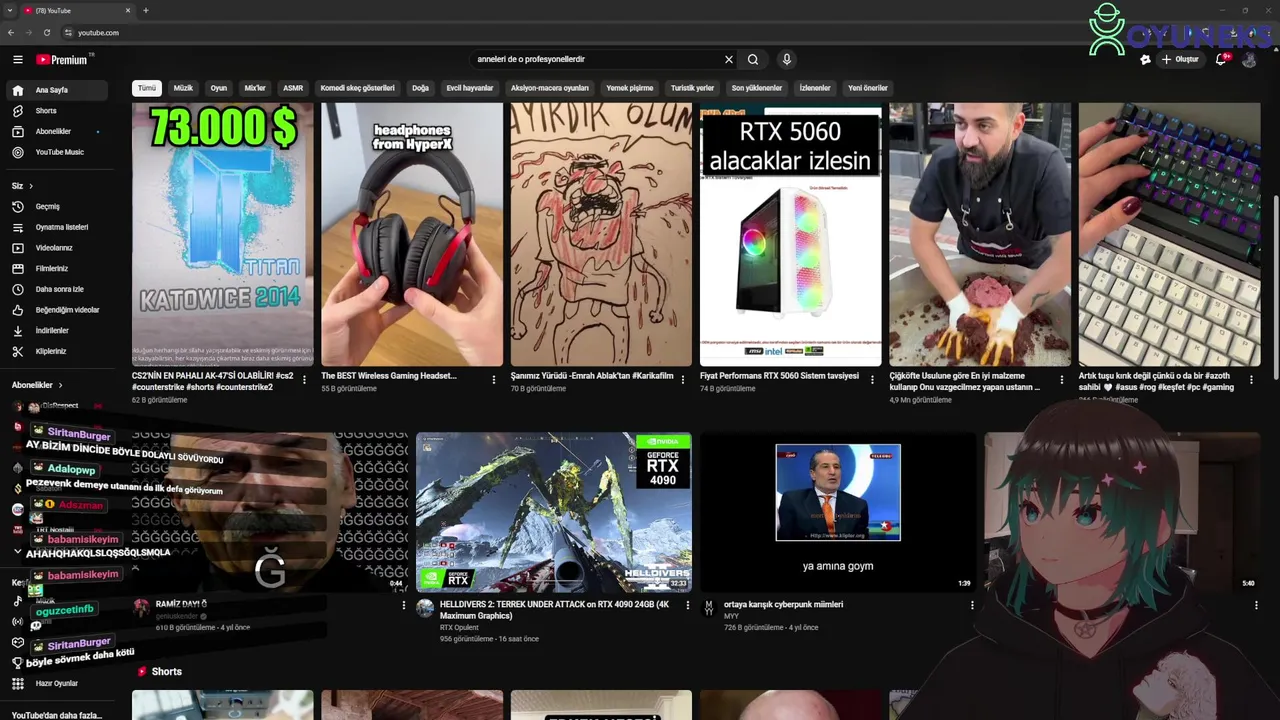
Task: Select the Mix'ler filter chip
Action: tap(255, 88)
